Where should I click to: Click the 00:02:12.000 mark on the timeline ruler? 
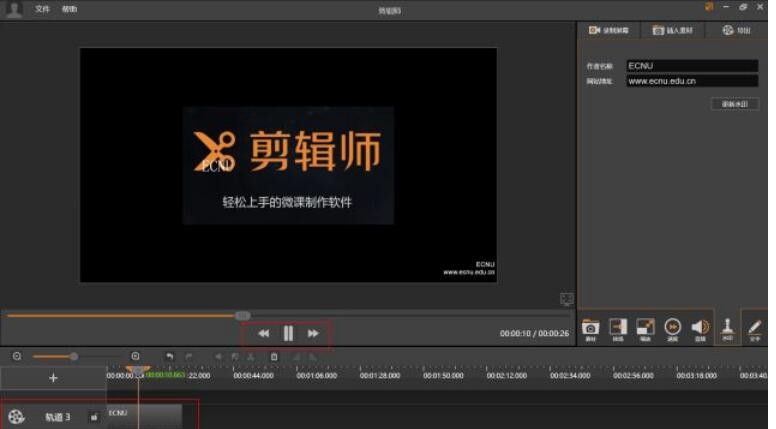click(x=507, y=376)
